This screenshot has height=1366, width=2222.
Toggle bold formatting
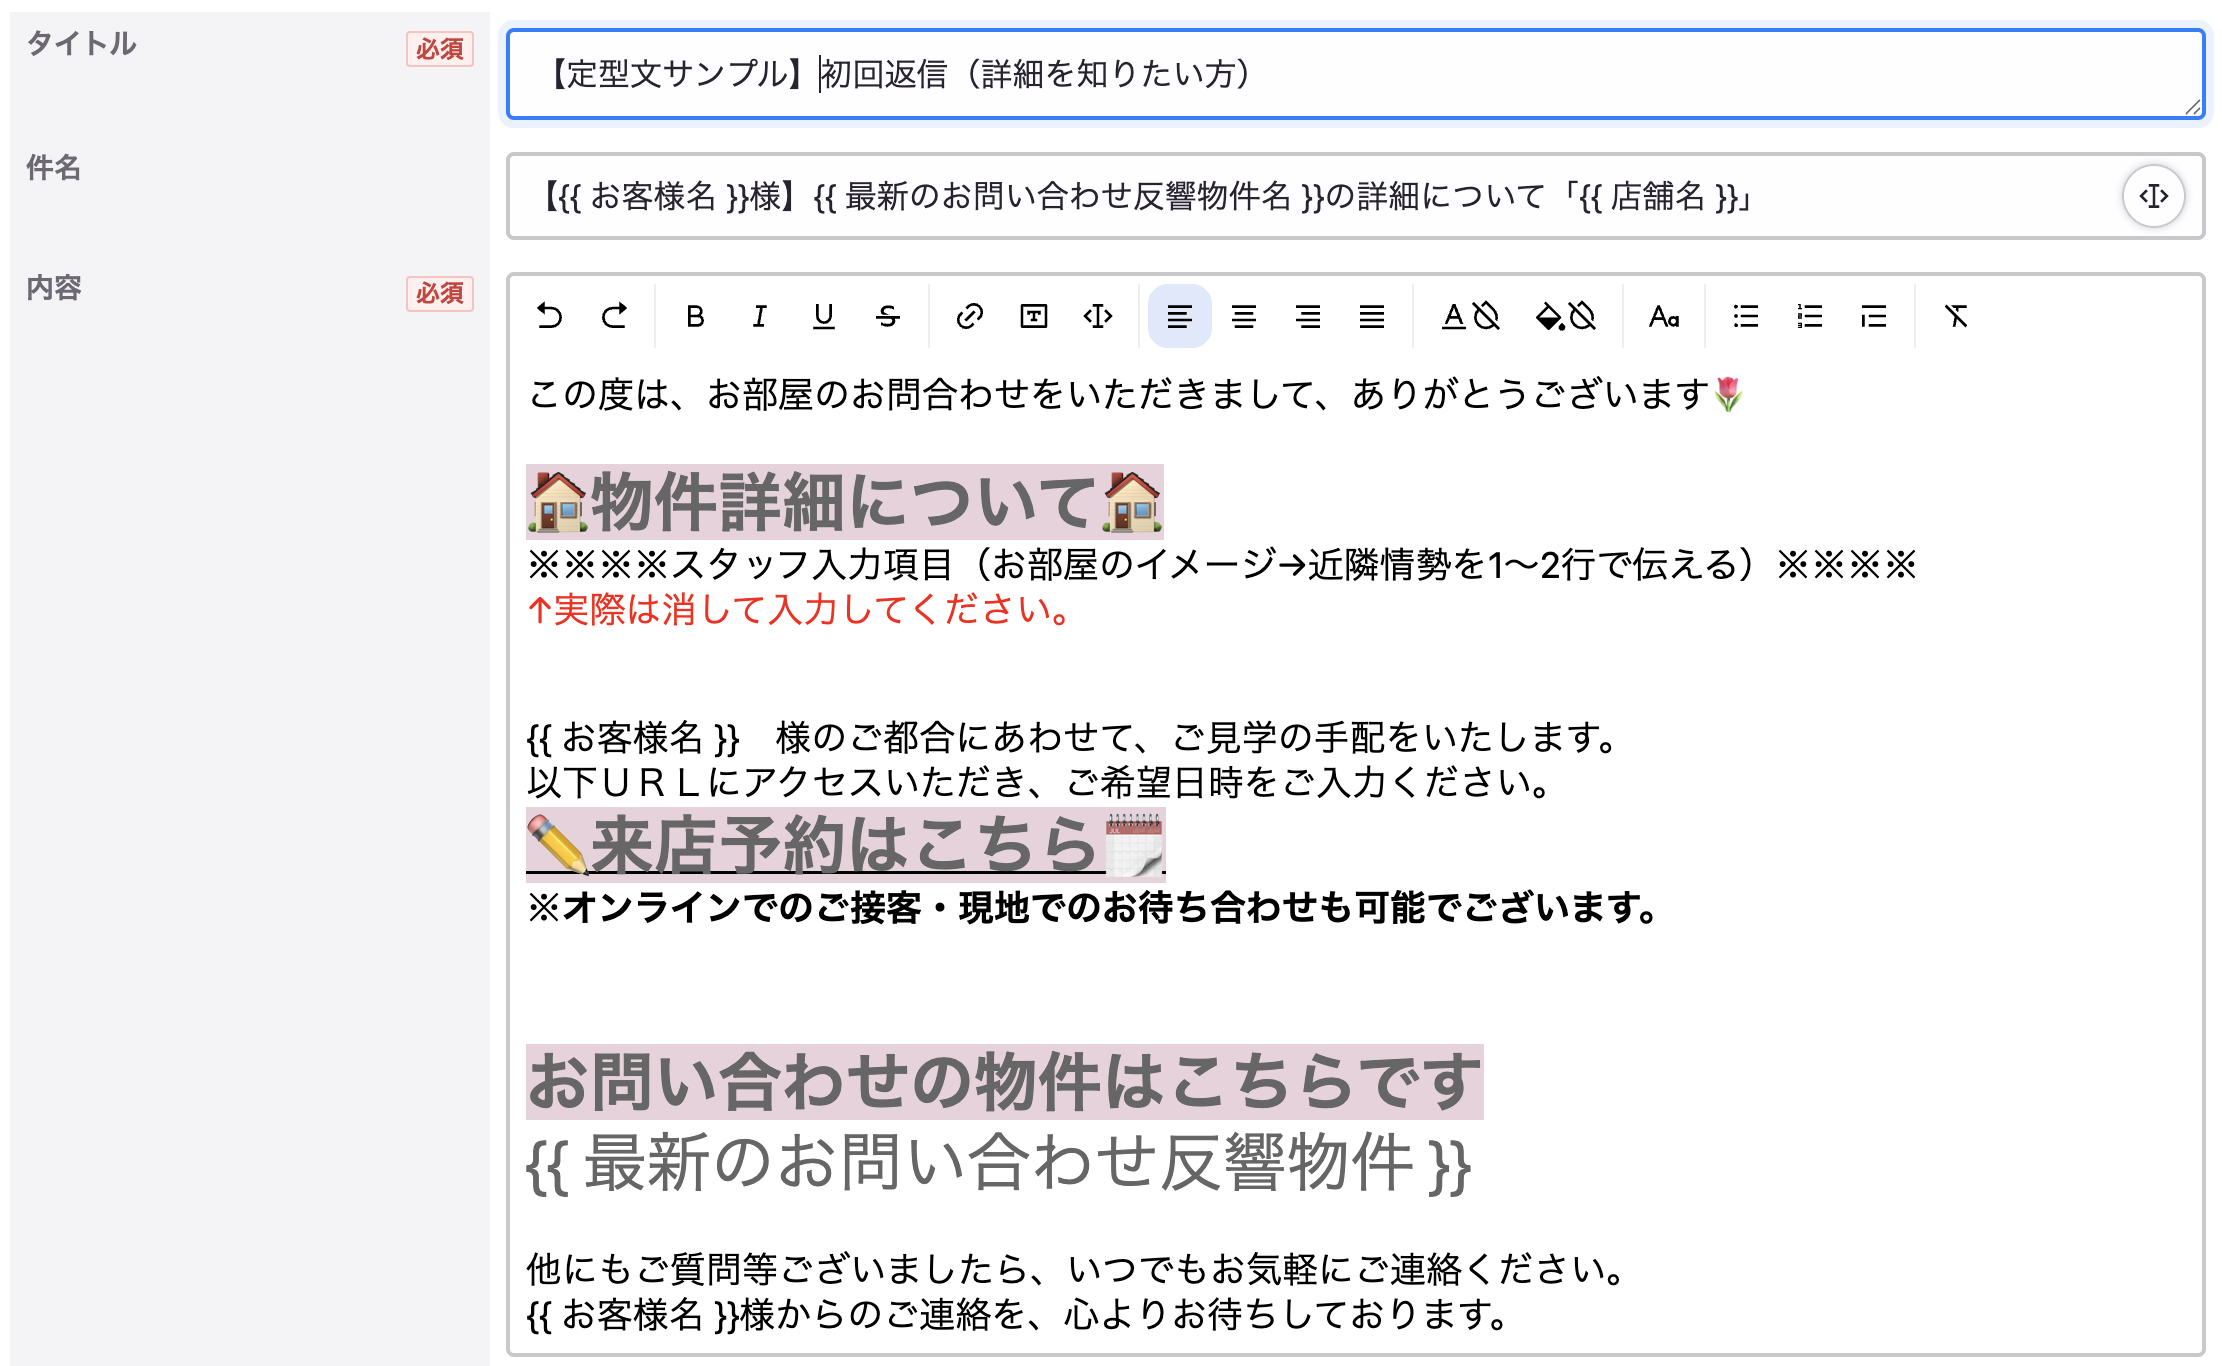click(x=695, y=316)
